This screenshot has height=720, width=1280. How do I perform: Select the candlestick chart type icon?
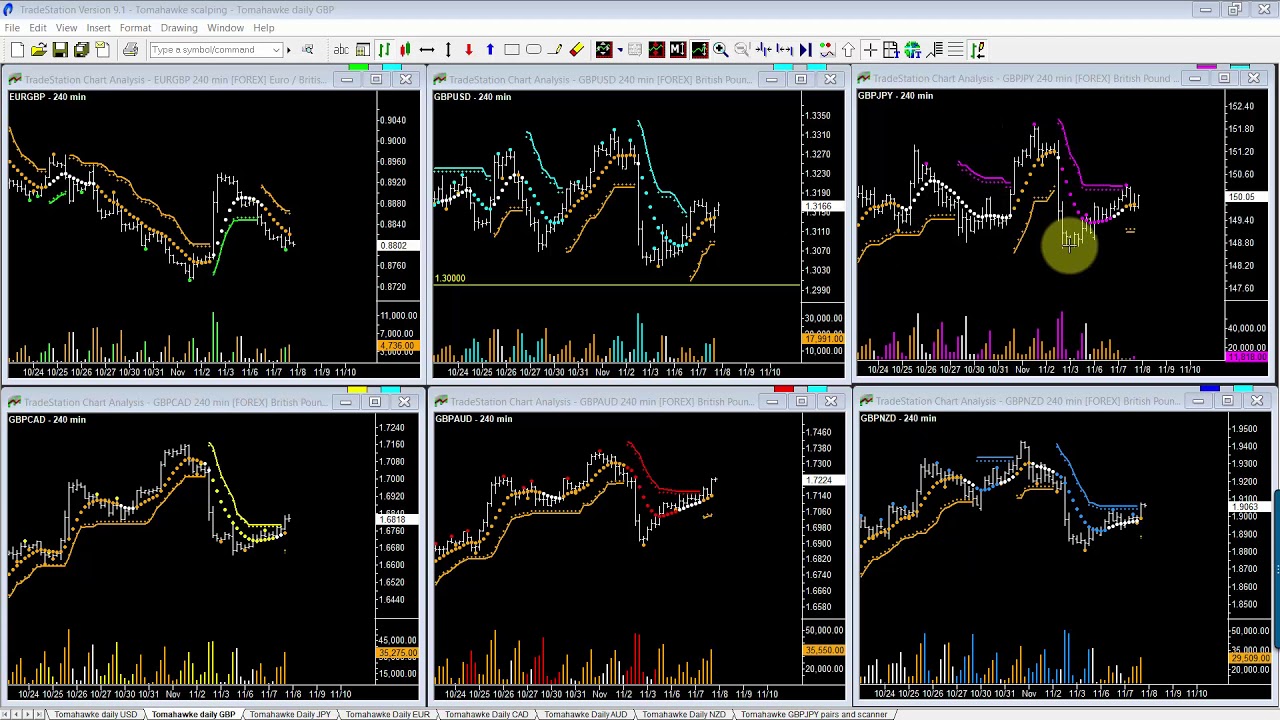pos(405,50)
